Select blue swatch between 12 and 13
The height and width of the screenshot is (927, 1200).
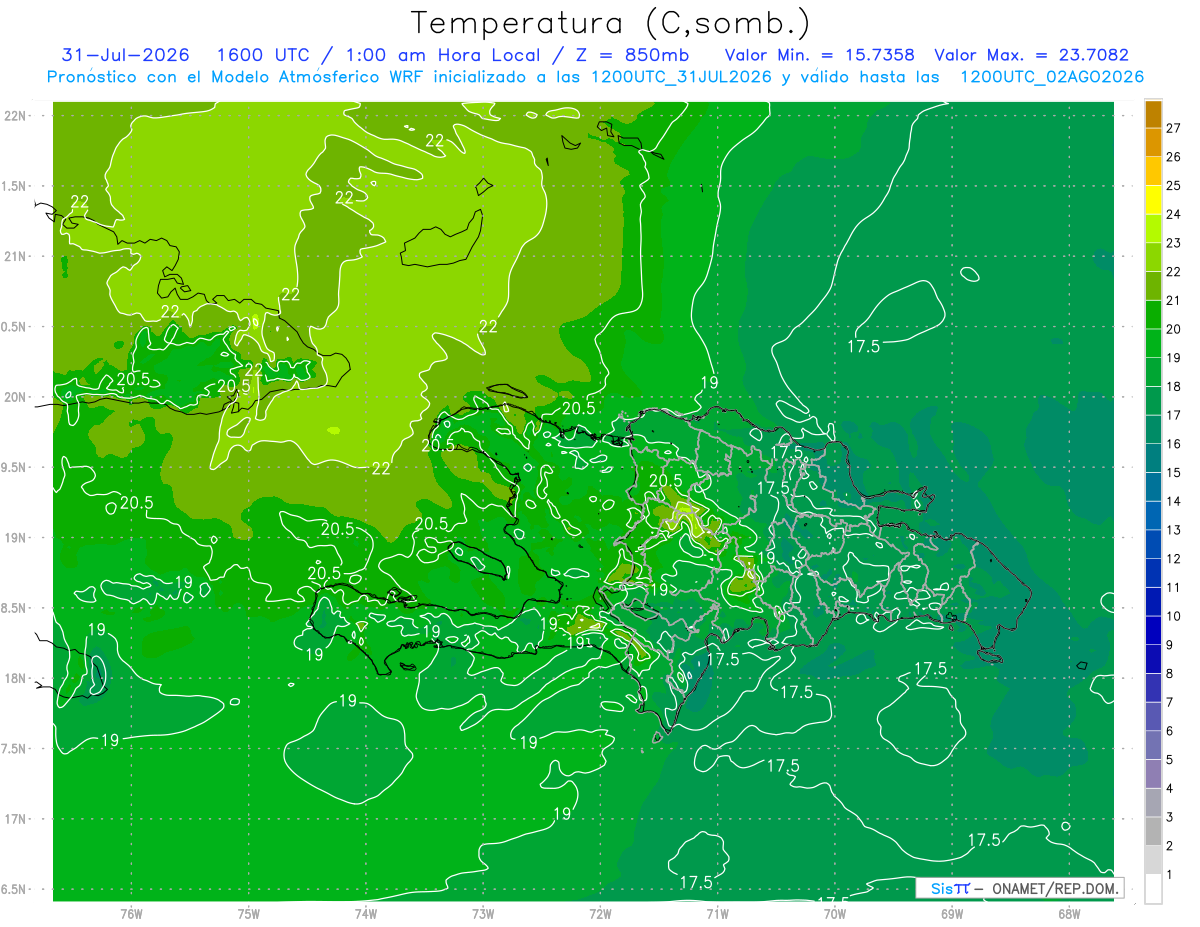click(1153, 545)
